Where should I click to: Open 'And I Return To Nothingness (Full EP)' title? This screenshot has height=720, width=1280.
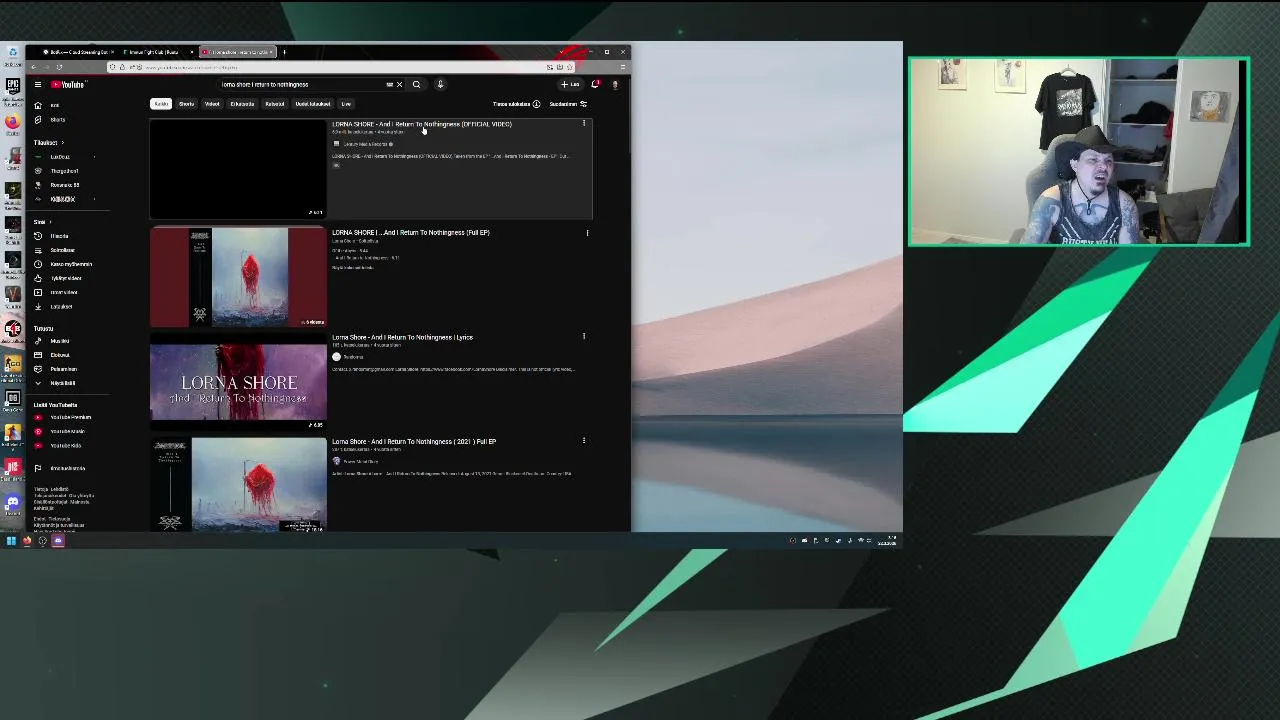(x=411, y=232)
